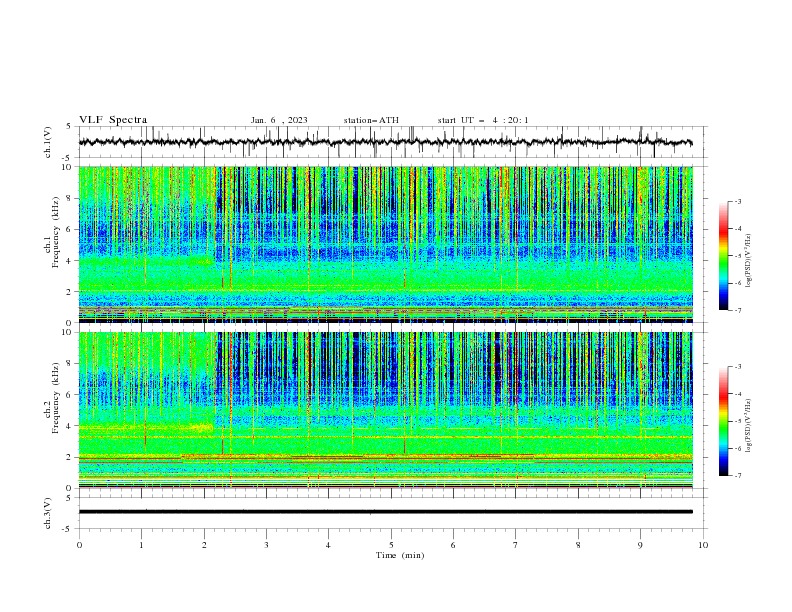Click the "ch.1(V)" waveform axis label

48,142
